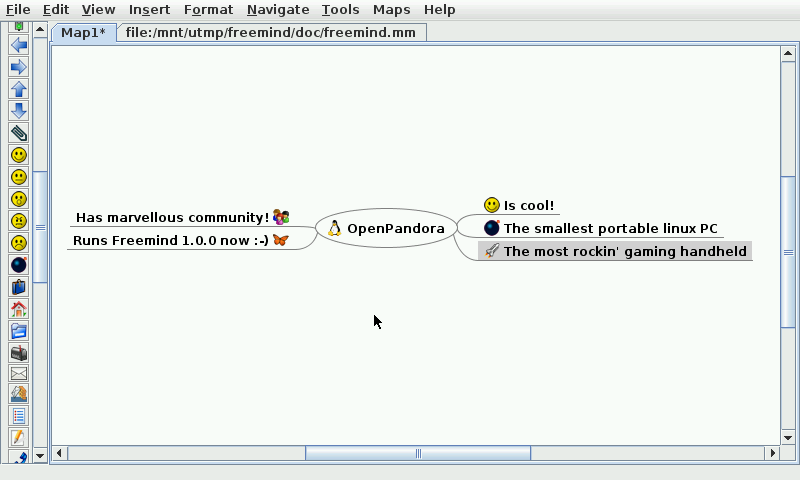The width and height of the screenshot is (800, 480).
Task: Click the horizontal scrollbar thumb
Action: (418, 453)
